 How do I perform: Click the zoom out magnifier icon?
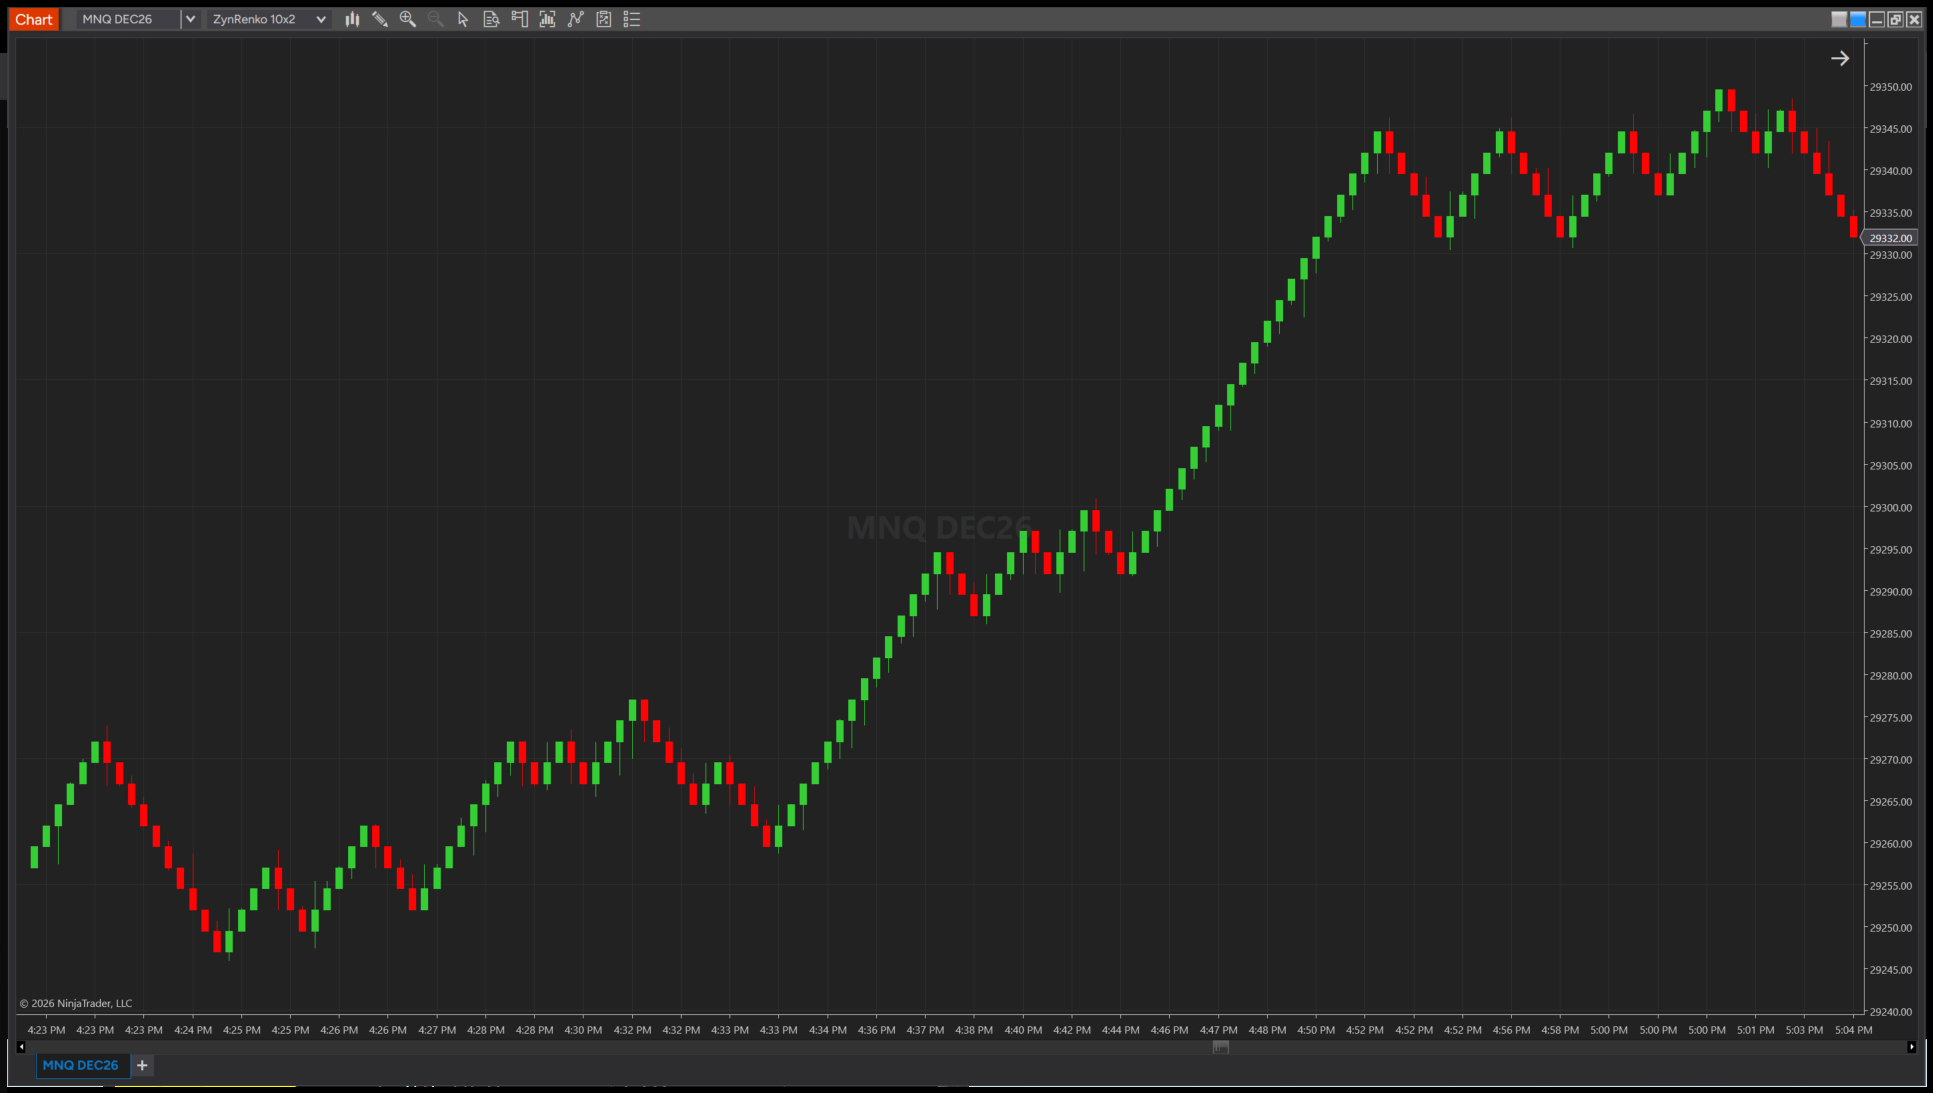point(436,19)
